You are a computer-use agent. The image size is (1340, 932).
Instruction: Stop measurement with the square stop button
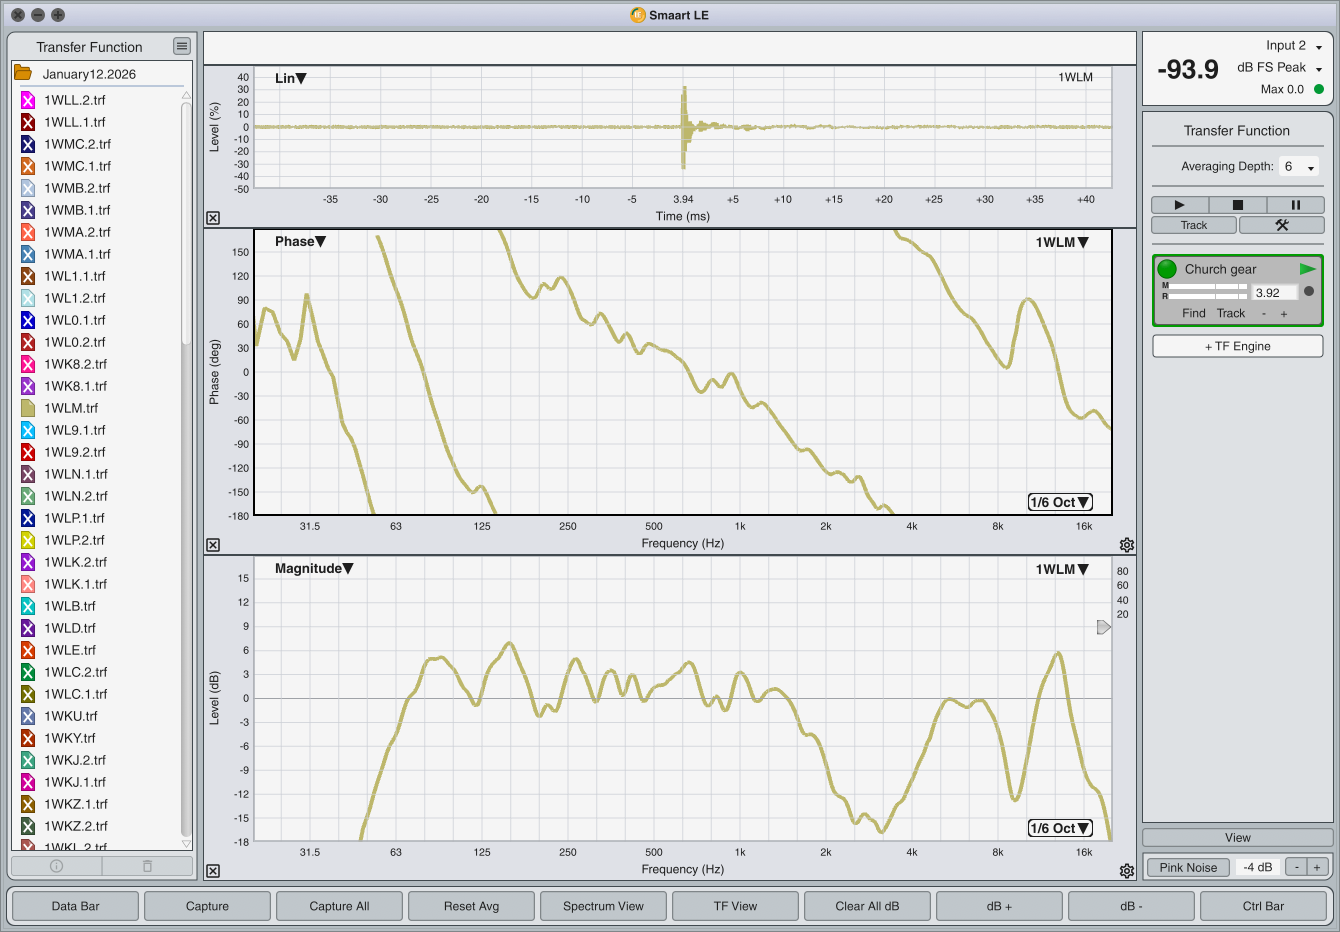1237,205
